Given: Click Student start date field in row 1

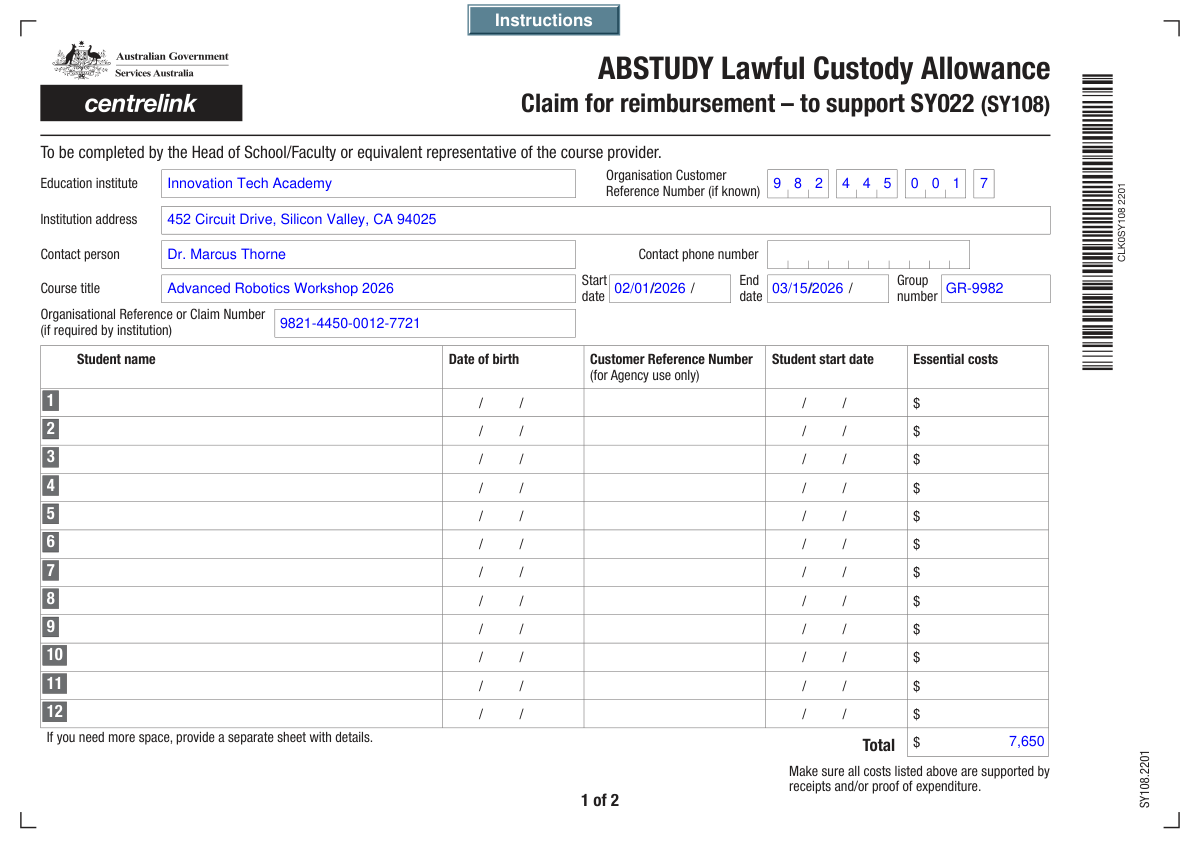Looking at the screenshot, I should click(836, 402).
